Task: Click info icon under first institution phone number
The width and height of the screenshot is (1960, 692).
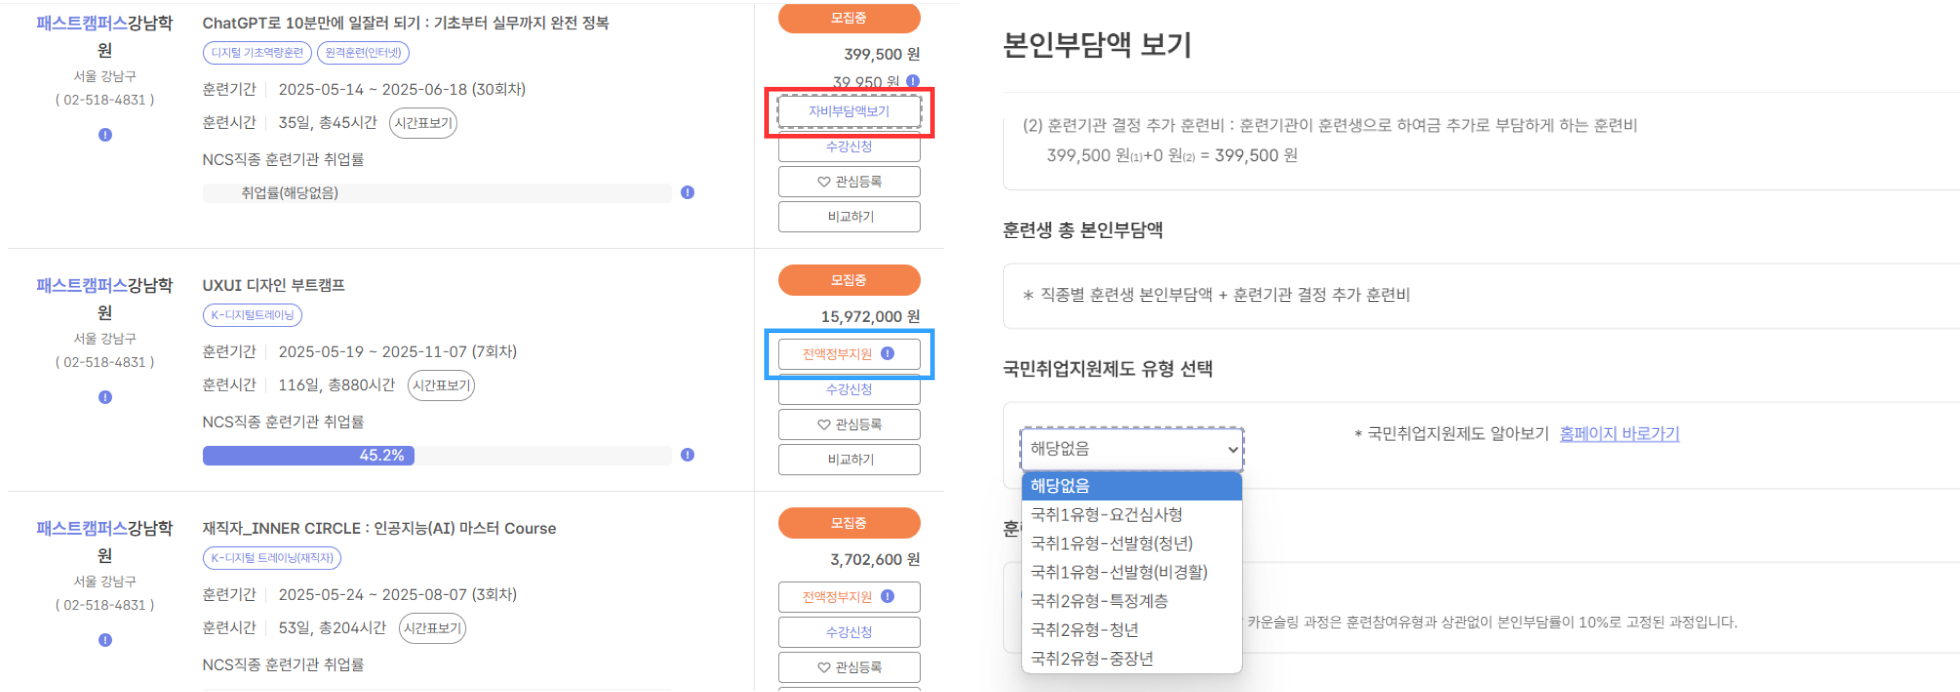Action: [x=105, y=135]
